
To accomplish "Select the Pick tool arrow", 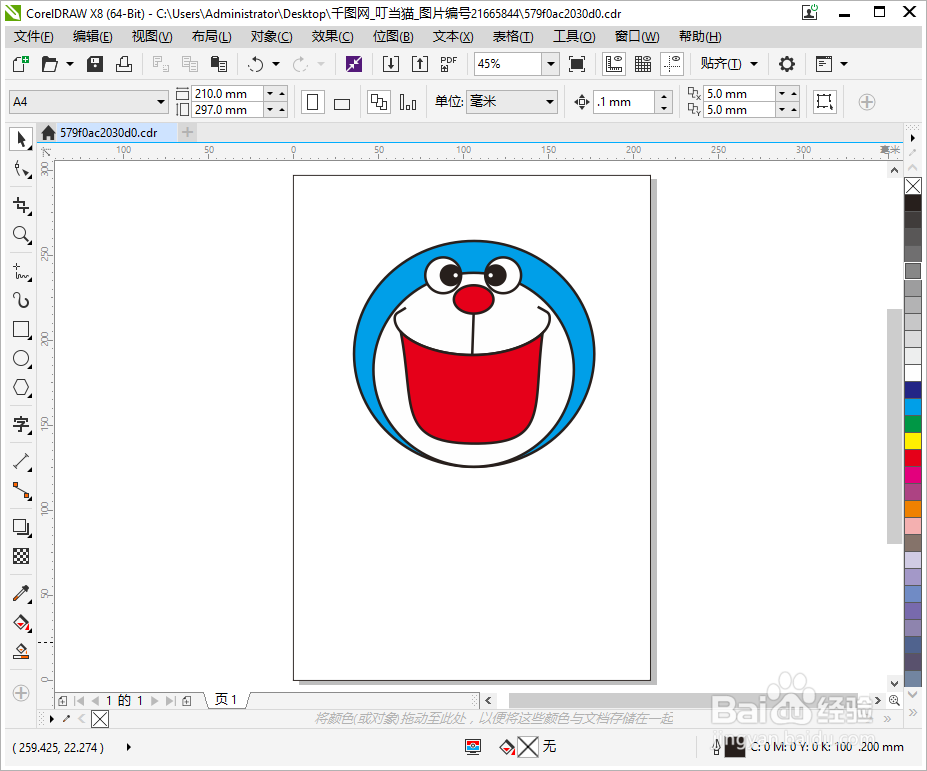I will tap(21, 140).
